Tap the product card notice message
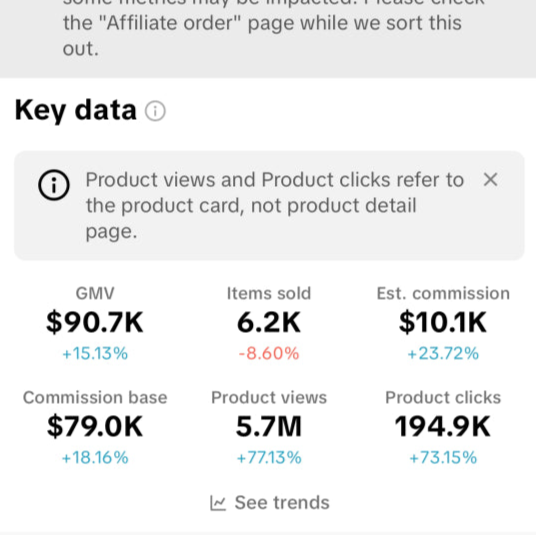536x536 pixels. [x=274, y=205]
